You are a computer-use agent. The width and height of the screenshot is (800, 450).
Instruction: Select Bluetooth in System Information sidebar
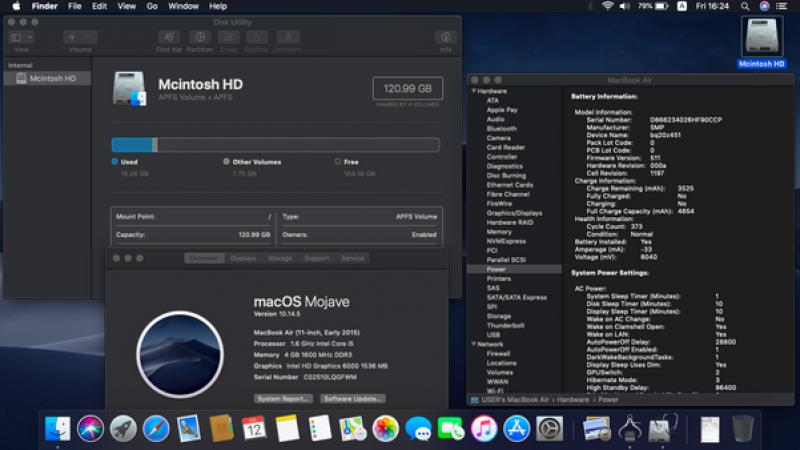[x=502, y=129]
